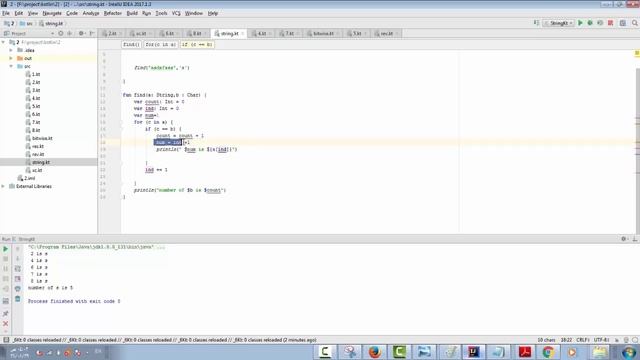640x360 pixels.
Task: Collapse the src folder
Action: click(11, 66)
